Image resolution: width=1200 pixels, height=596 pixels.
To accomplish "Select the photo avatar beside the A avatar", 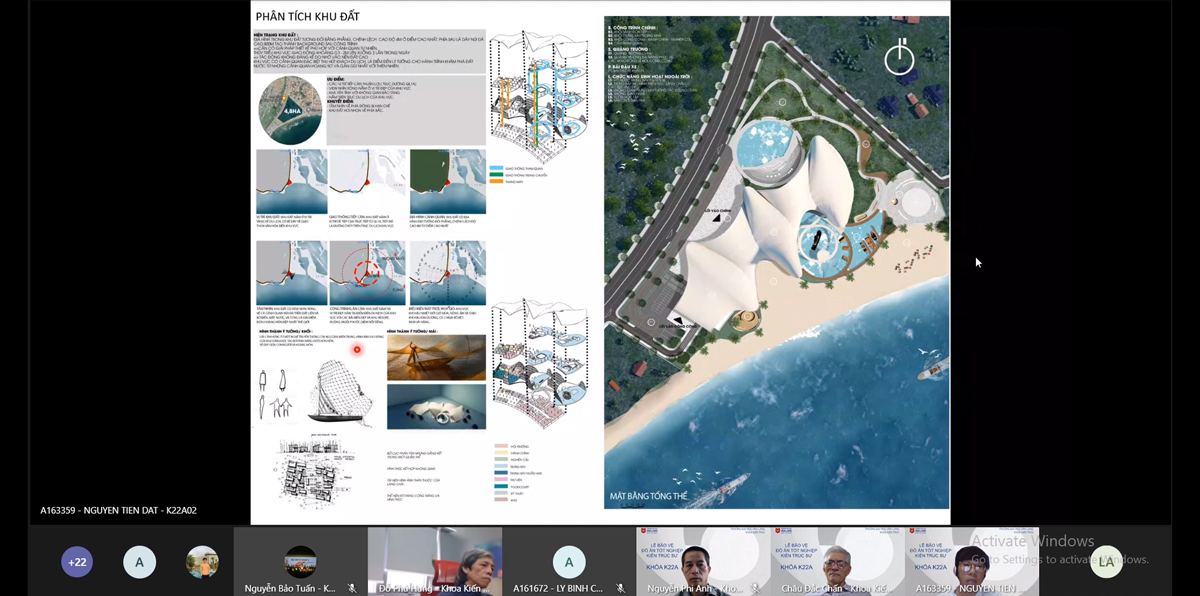I will tap(202, 562).
